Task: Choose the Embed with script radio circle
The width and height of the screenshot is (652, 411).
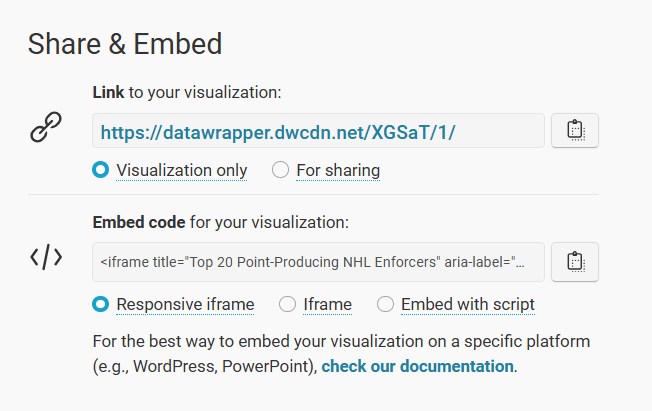Action: point(385,304)
